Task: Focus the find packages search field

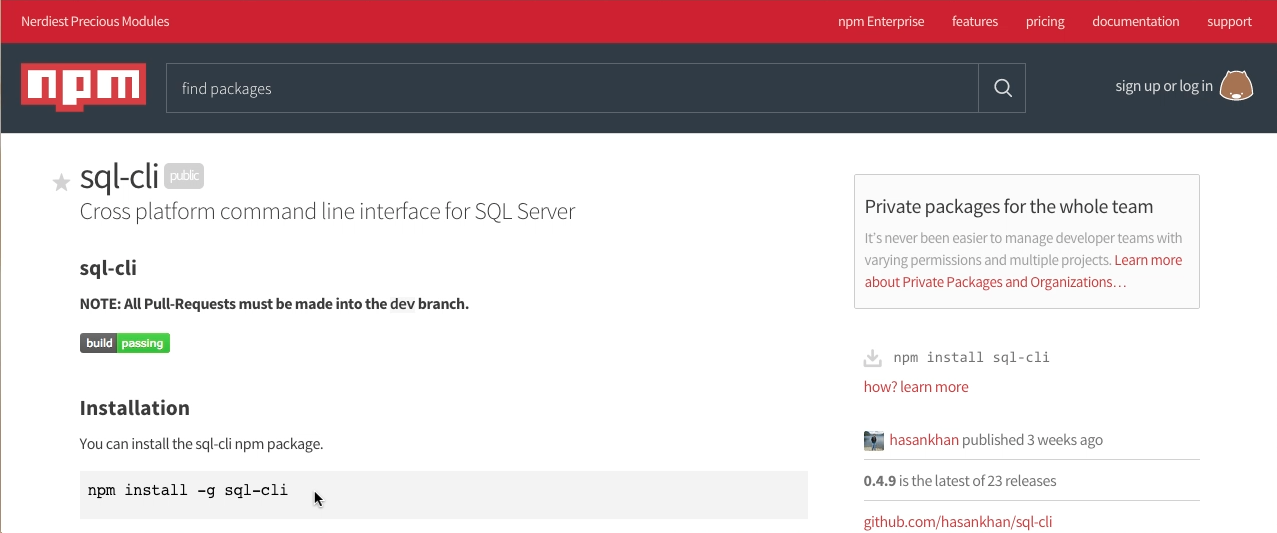Action: pyautogui.click(x=572, y=88)
